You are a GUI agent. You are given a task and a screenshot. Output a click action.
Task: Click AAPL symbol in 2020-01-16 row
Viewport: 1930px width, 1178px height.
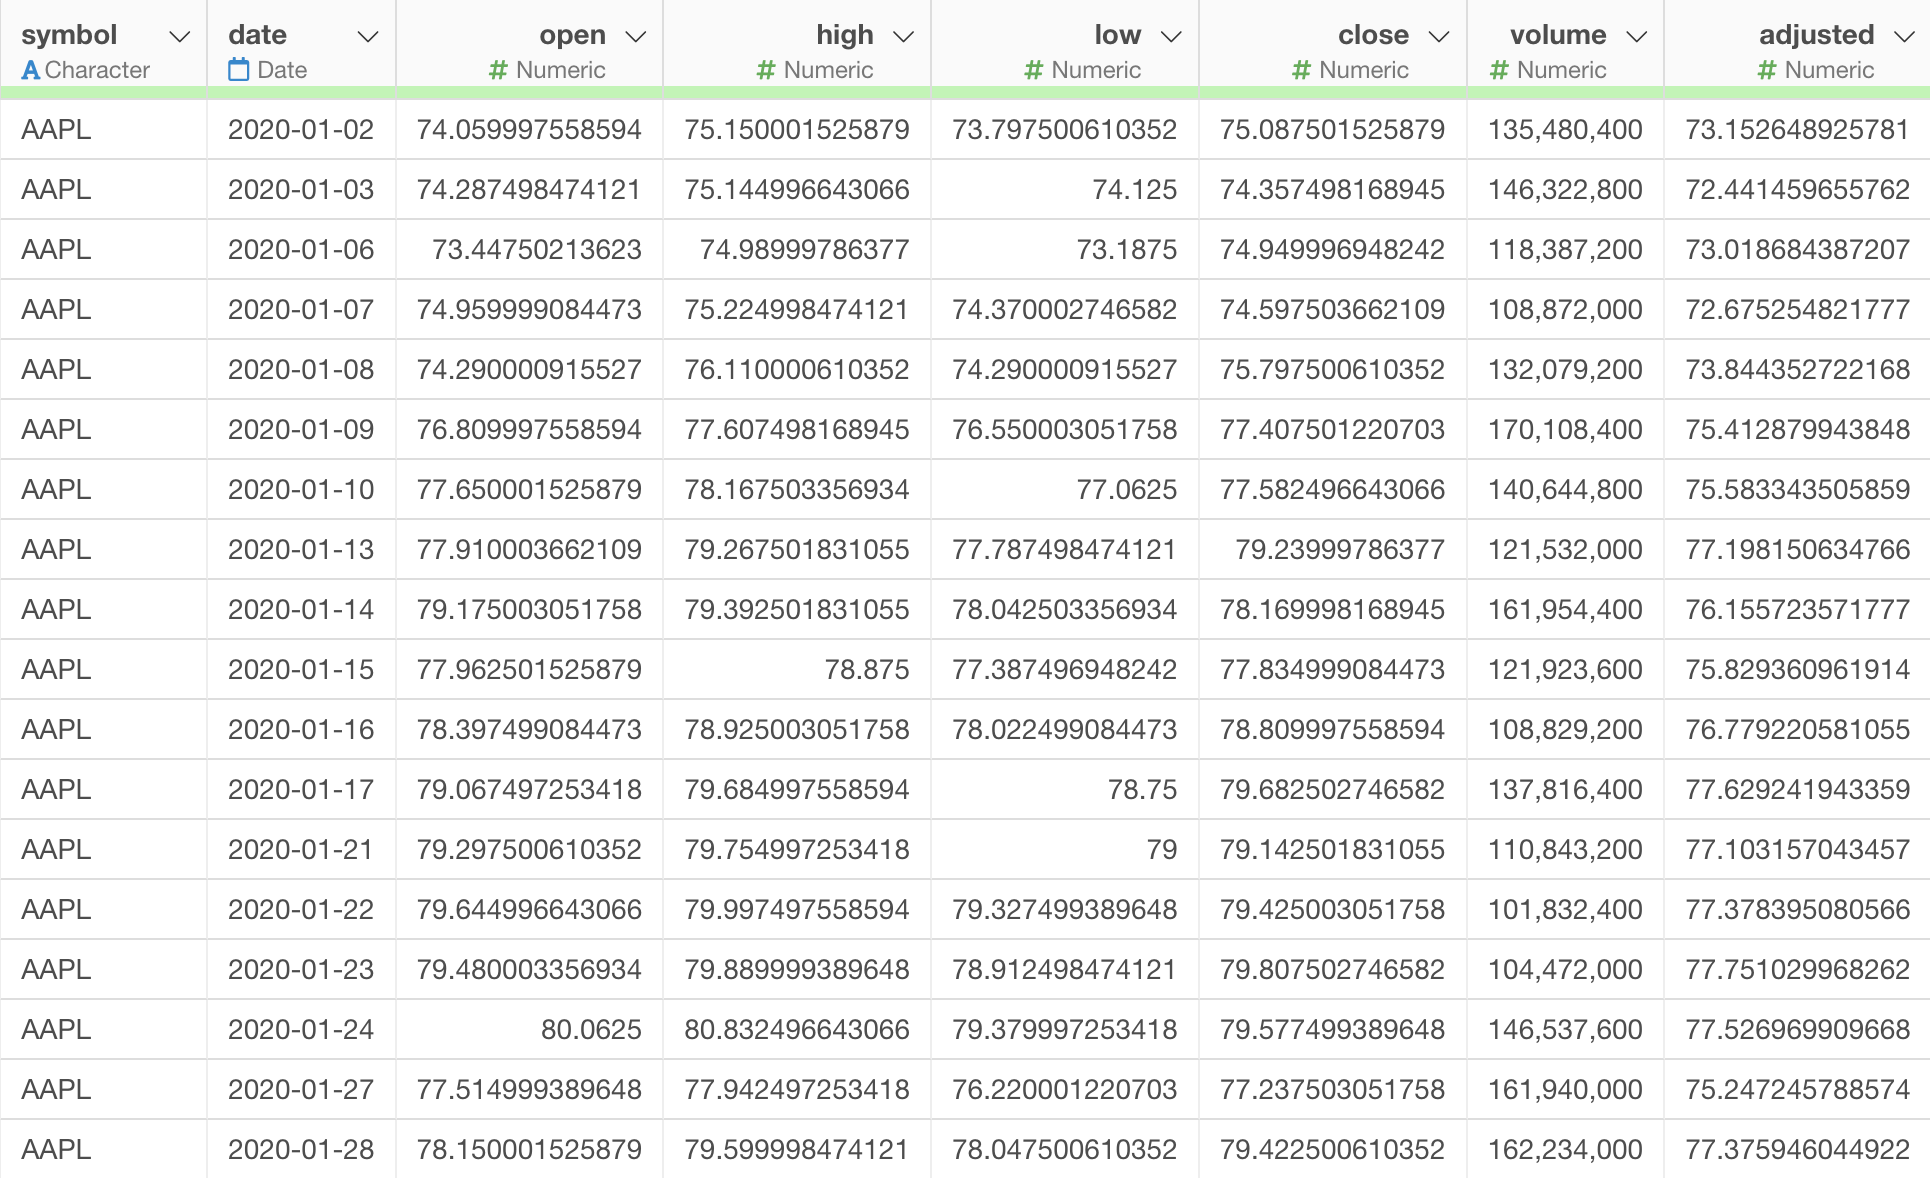click(56, 730)
